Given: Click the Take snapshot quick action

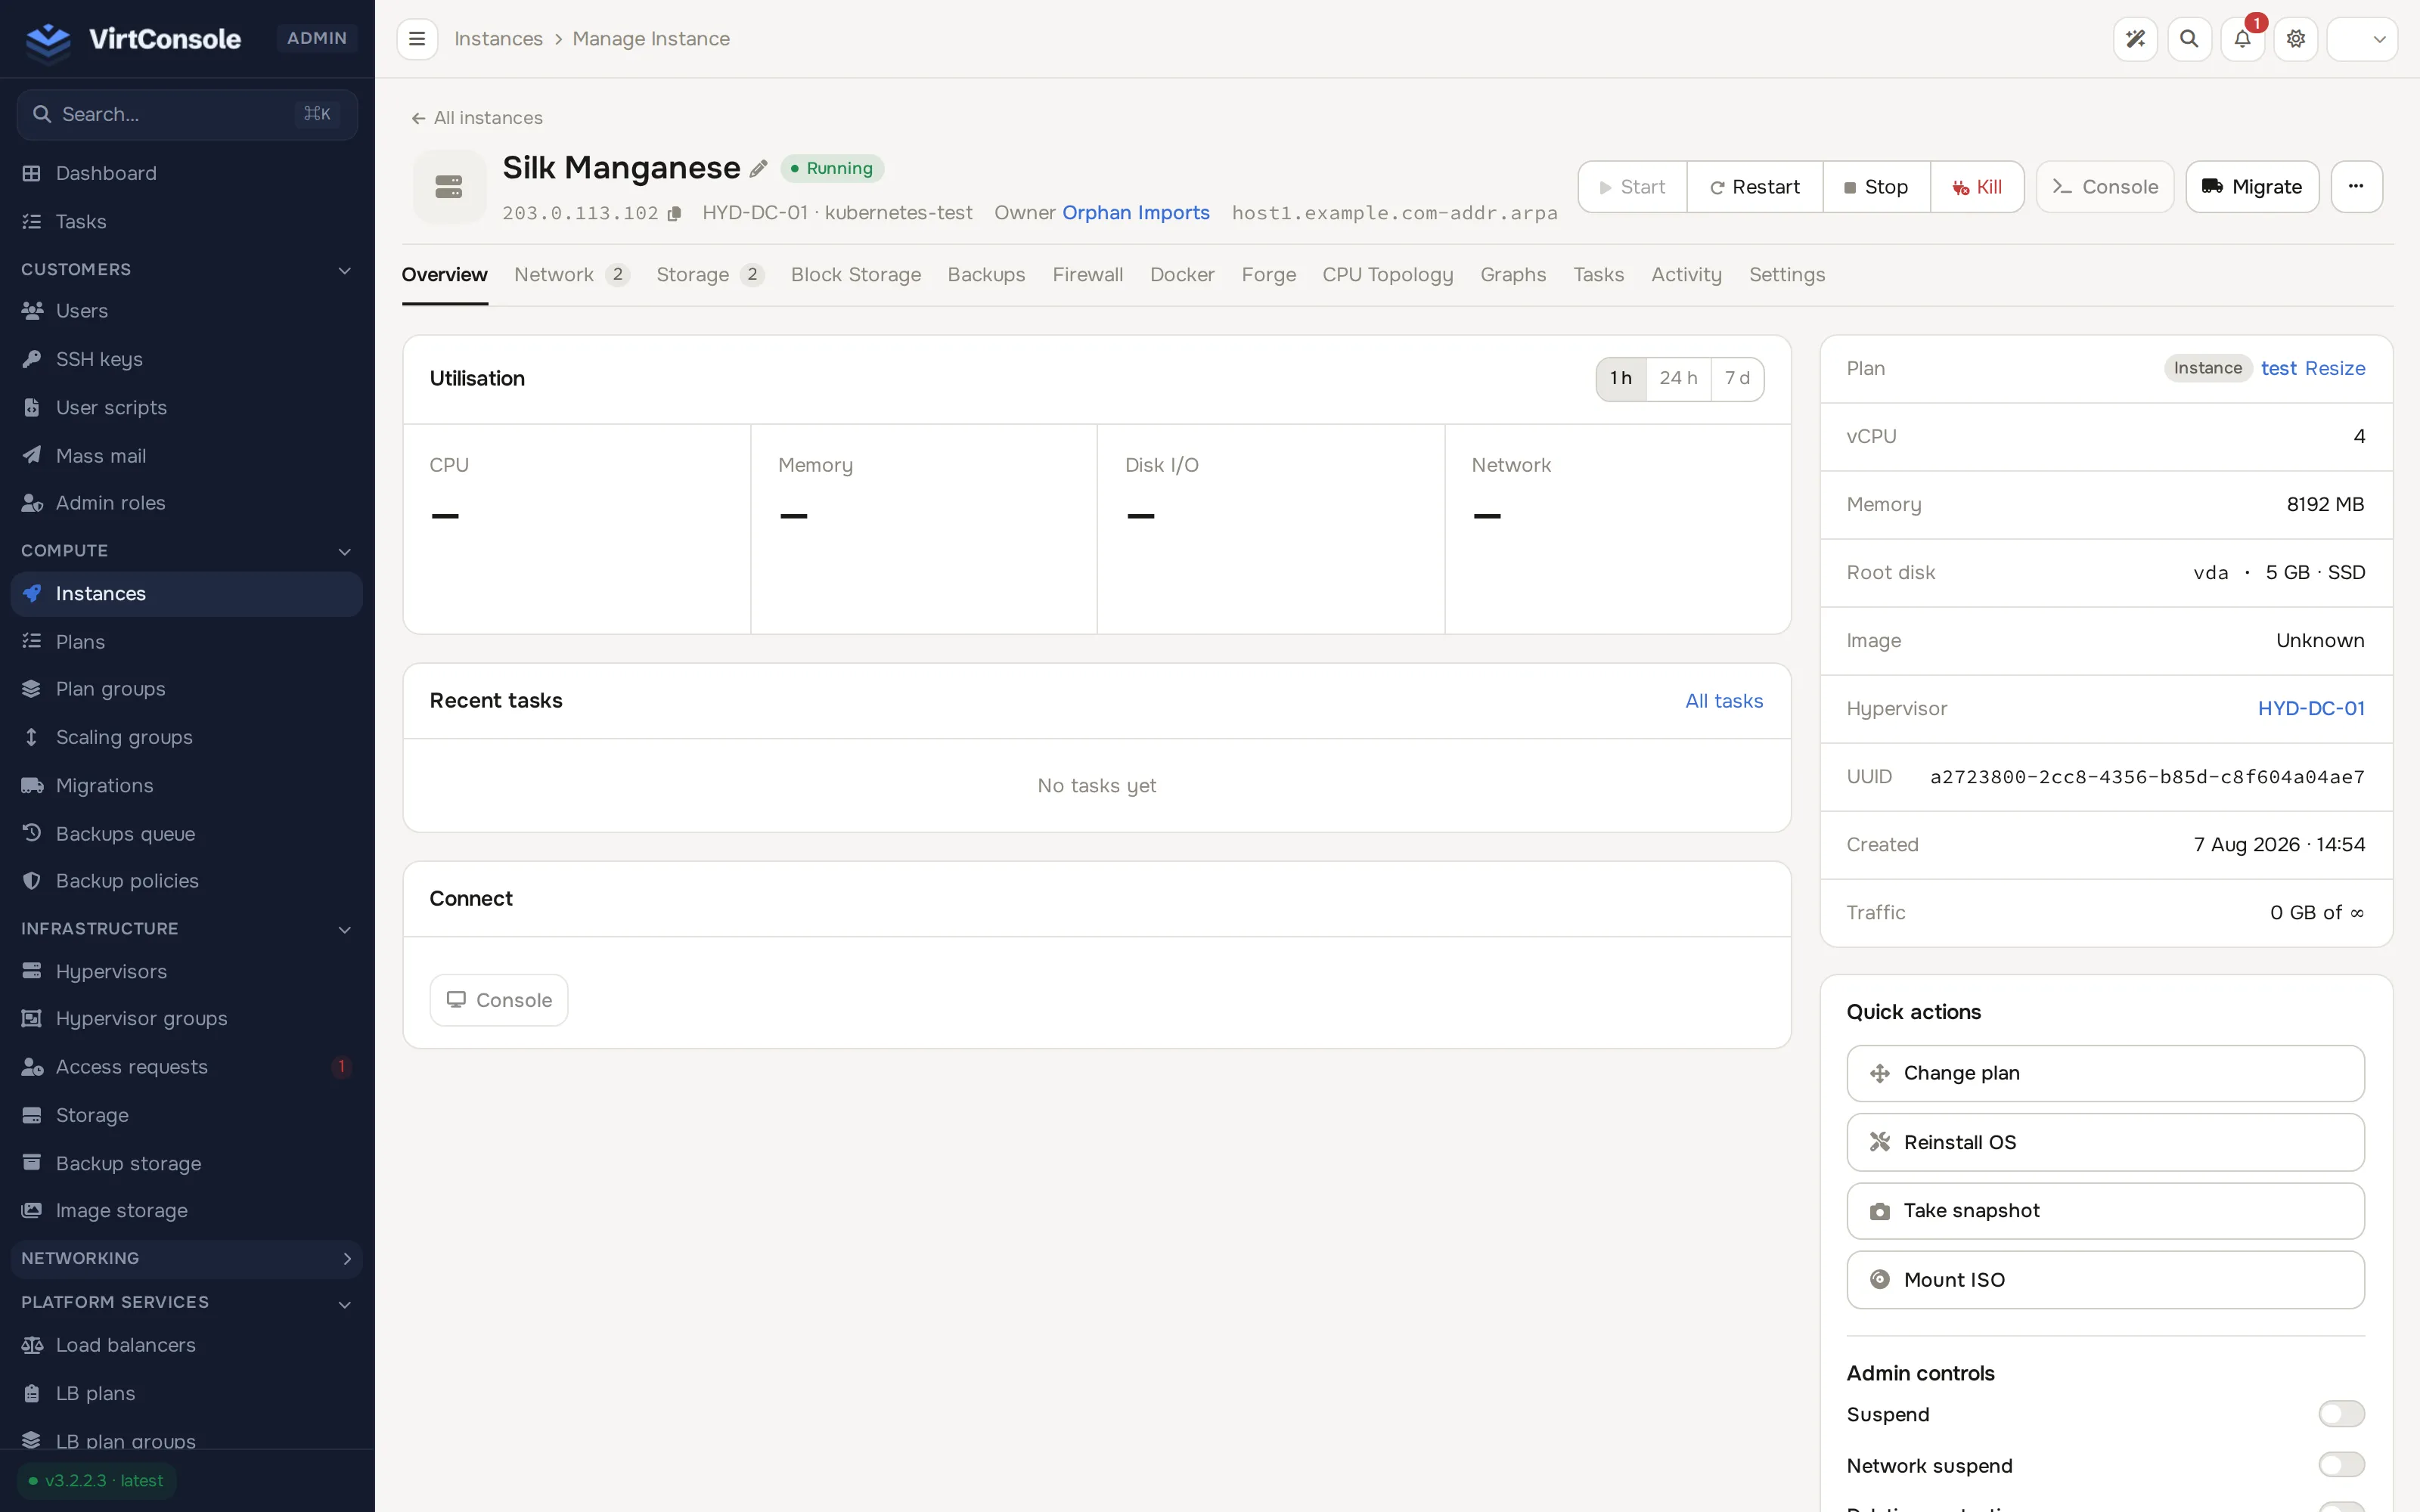Looking at the screenshot, I should coord(2105,1211).
